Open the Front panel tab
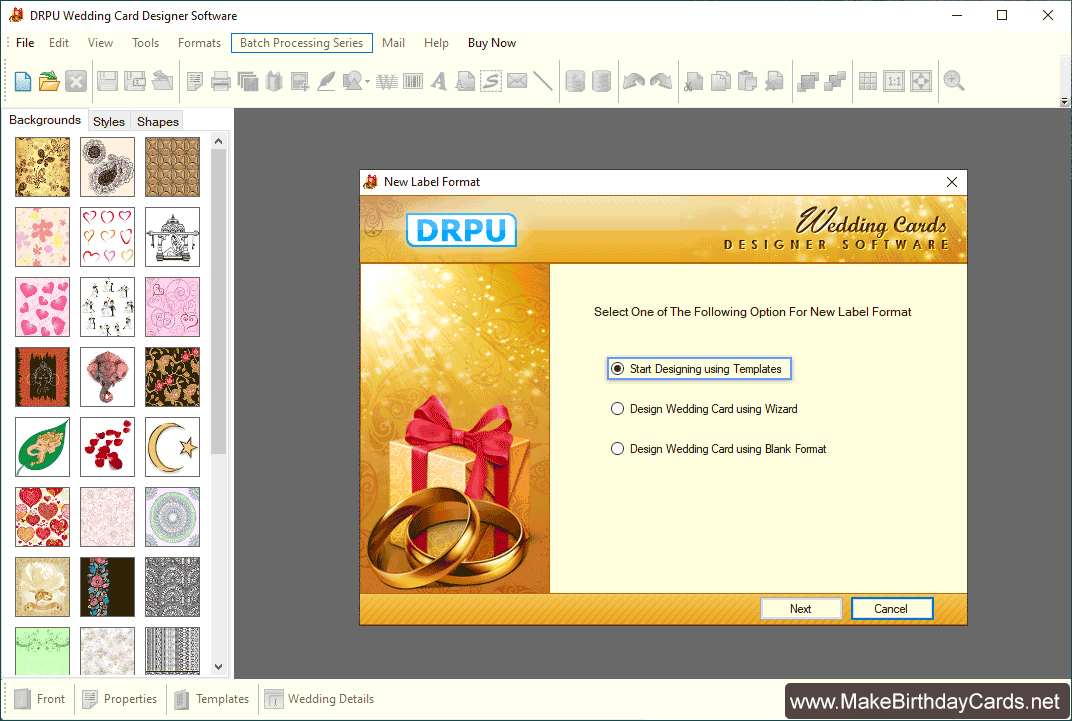The height and width of the screenshot is (721, 1072). pyautogui.click(x=40, y=698)
